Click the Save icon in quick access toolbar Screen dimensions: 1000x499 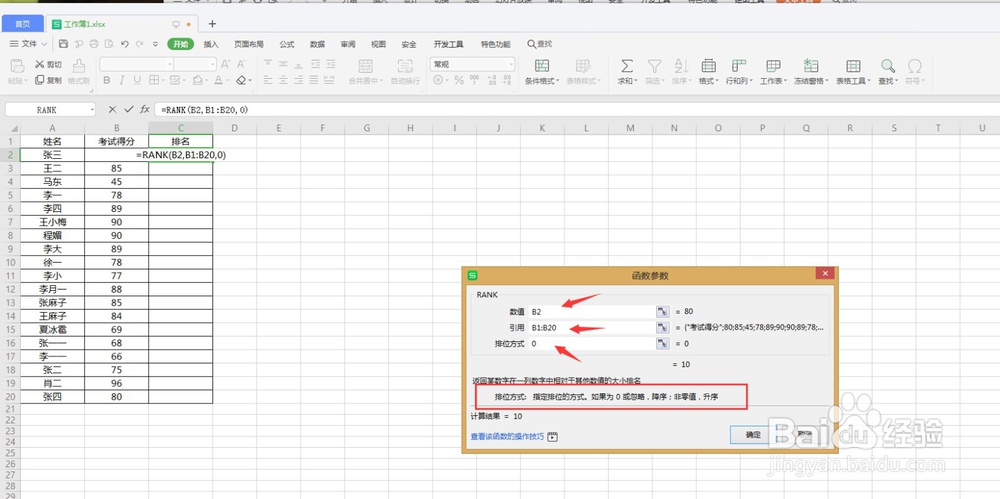(x=63, y=44)
